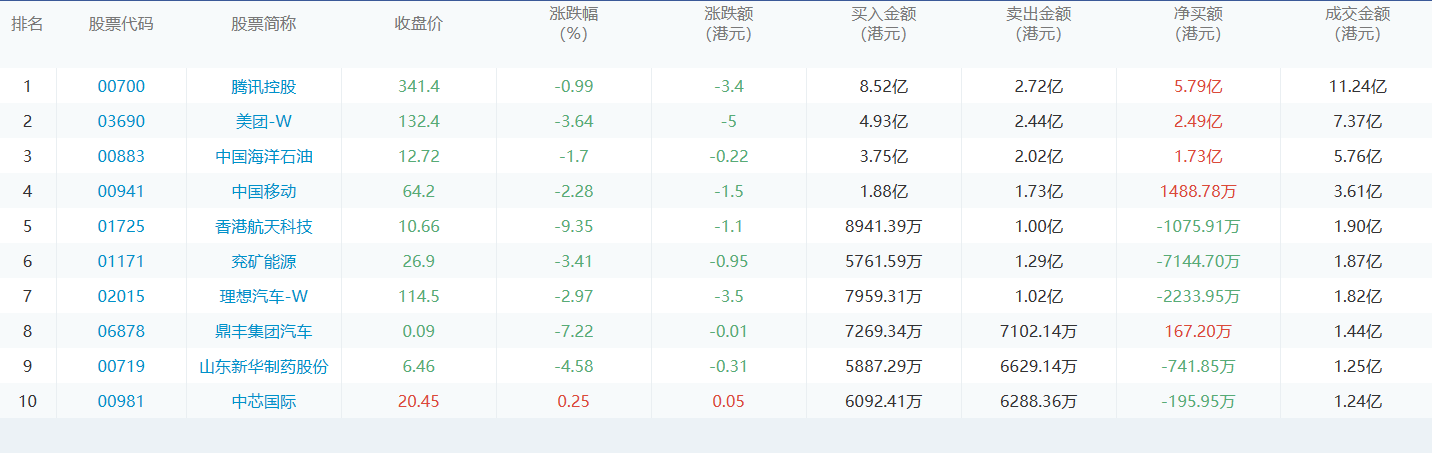Open 理想汽车-W stock link
This screenshot has height=453, width=1432.
point(264,297)
